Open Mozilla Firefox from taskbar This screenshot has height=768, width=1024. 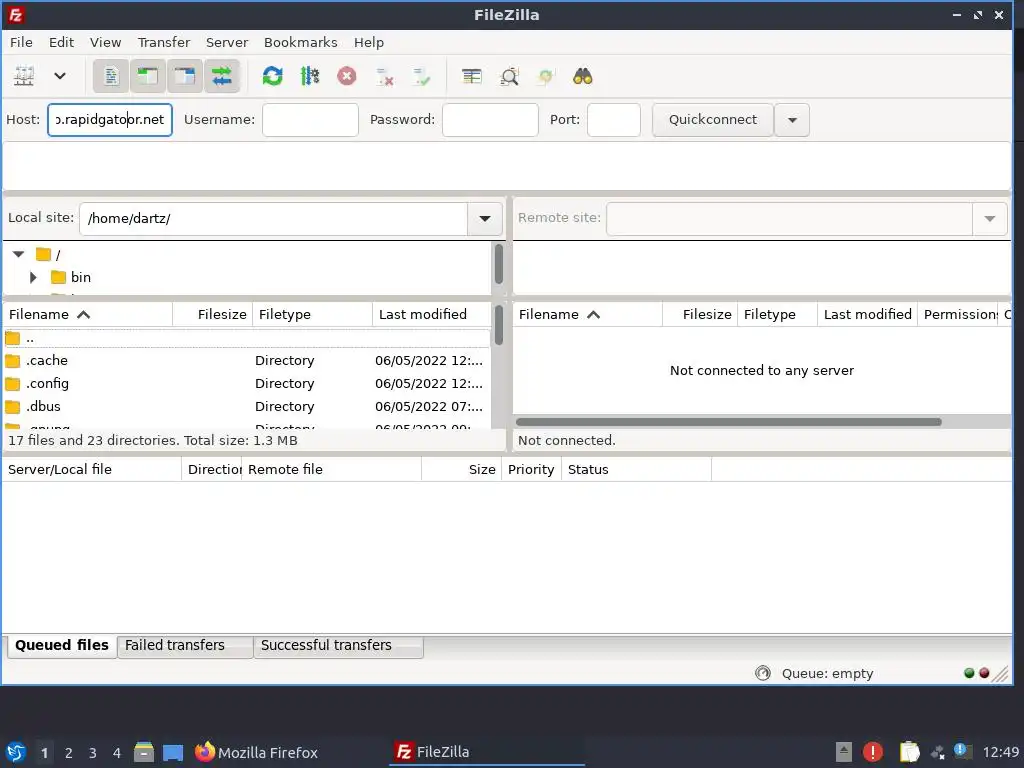point(256,752)
